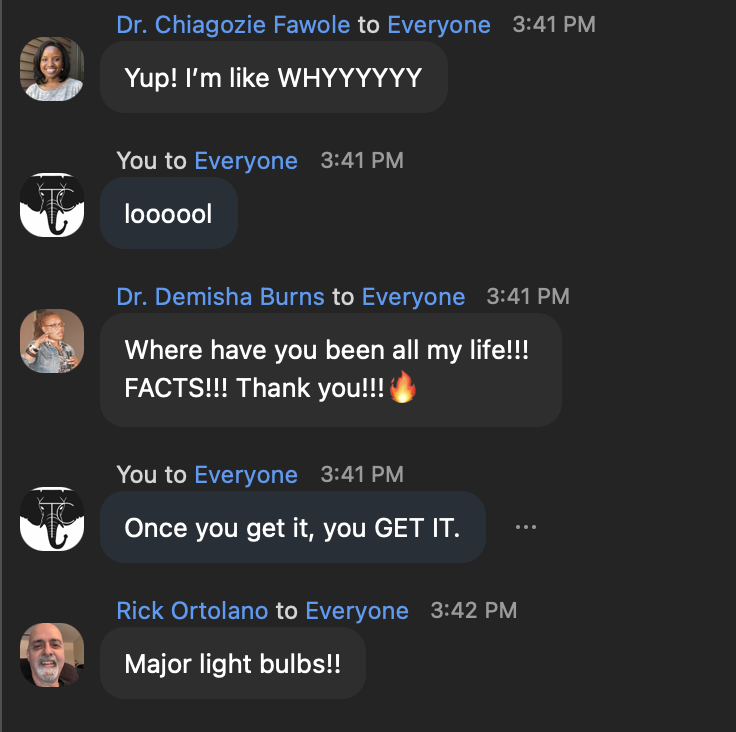The image size is (736, 732).
Task: Click 'Everyone' recipient in Rick Ortolano's header
Action: tap(357, 610)
